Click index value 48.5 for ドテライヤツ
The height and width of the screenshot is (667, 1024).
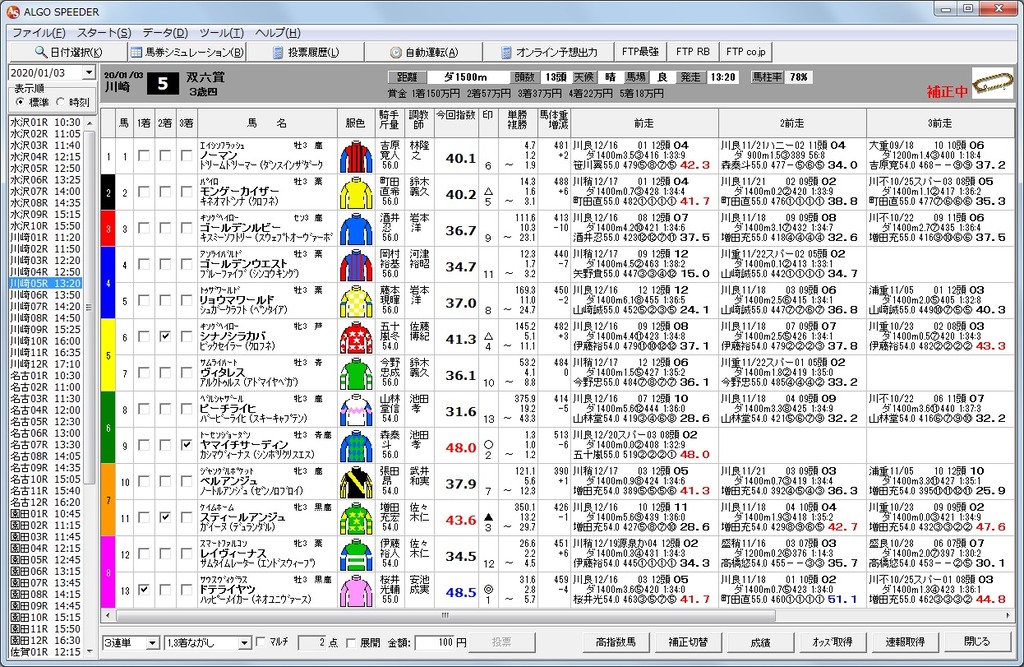coord(461,592)
